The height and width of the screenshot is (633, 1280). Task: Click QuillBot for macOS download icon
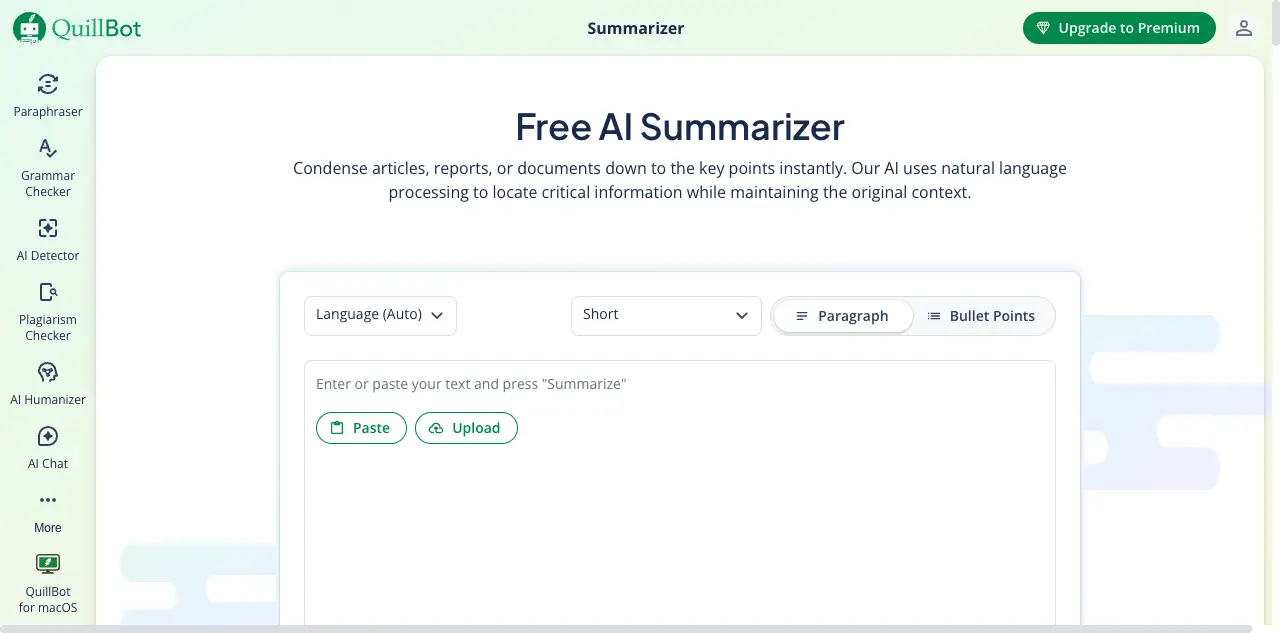(x=47, y=563)
